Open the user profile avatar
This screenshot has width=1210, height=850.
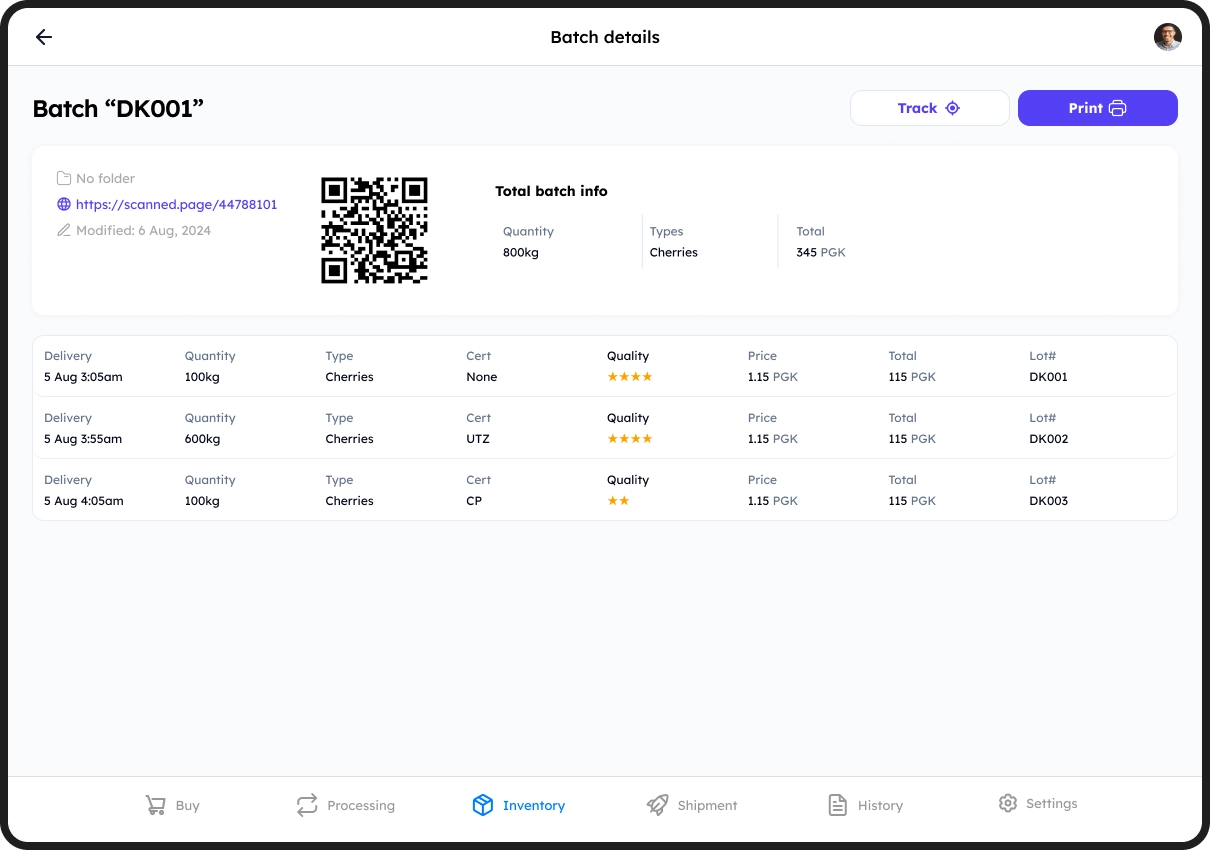1167,37
